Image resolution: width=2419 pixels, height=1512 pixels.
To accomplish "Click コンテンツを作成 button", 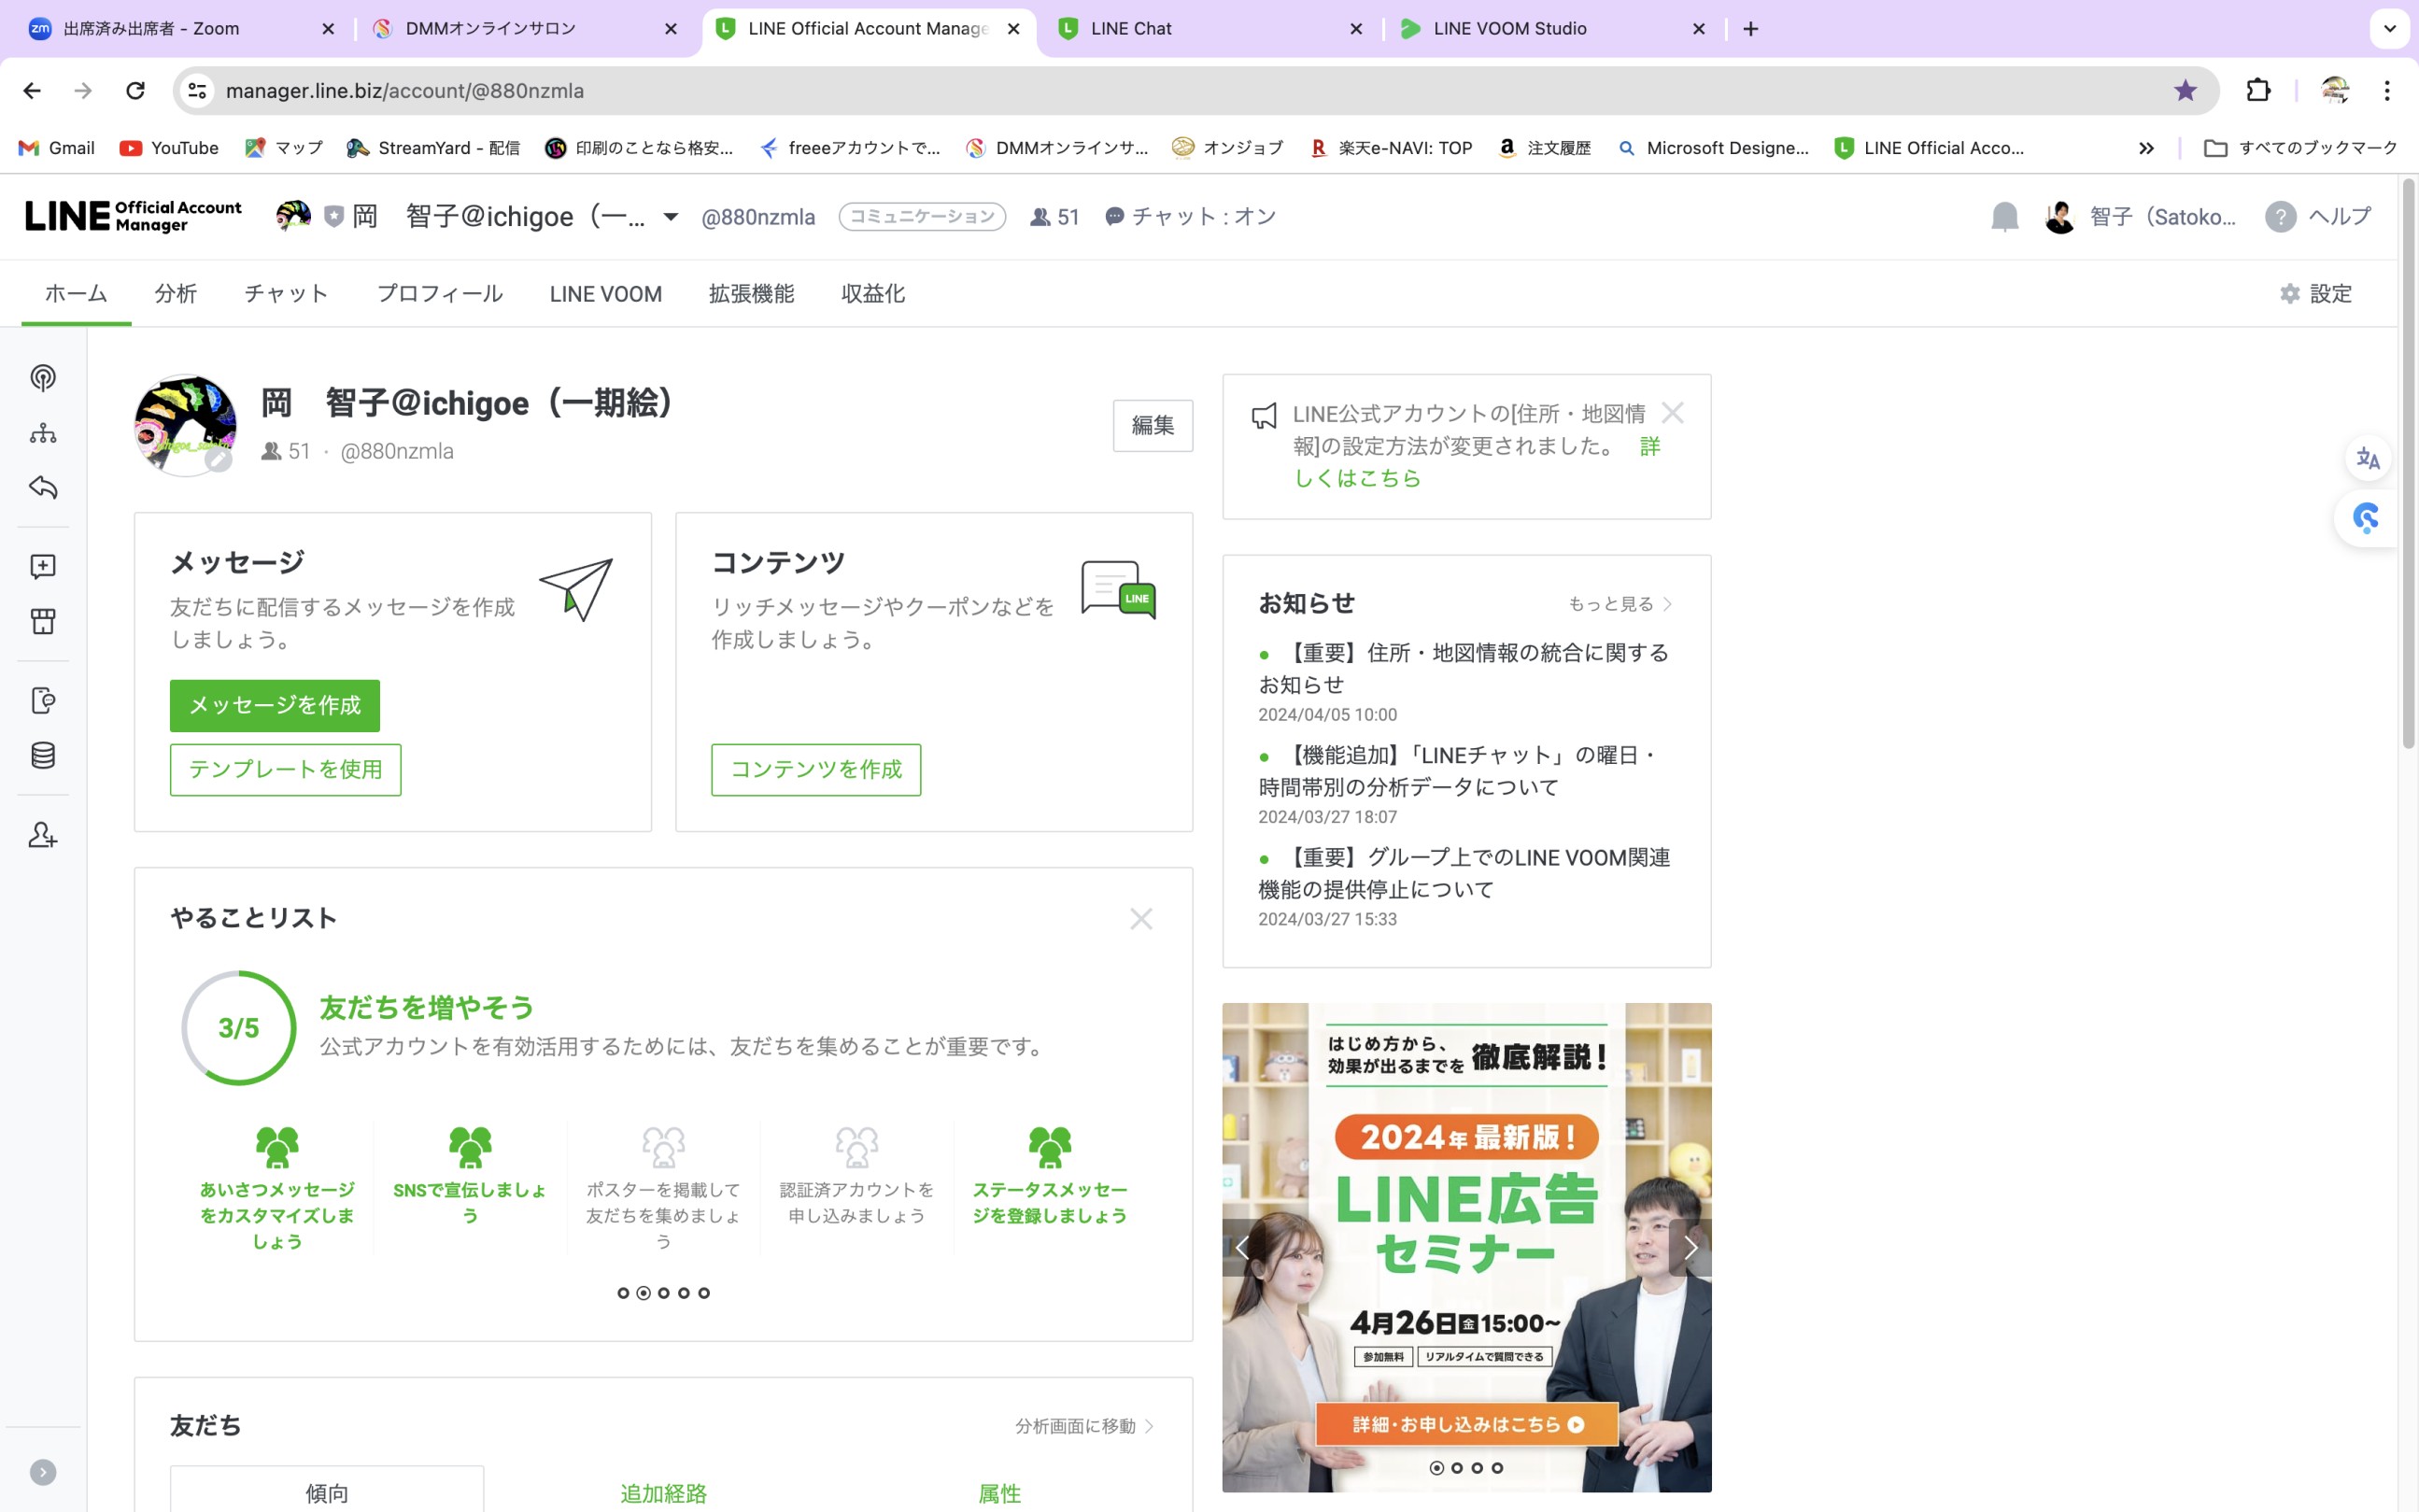I will pos(816,770).
